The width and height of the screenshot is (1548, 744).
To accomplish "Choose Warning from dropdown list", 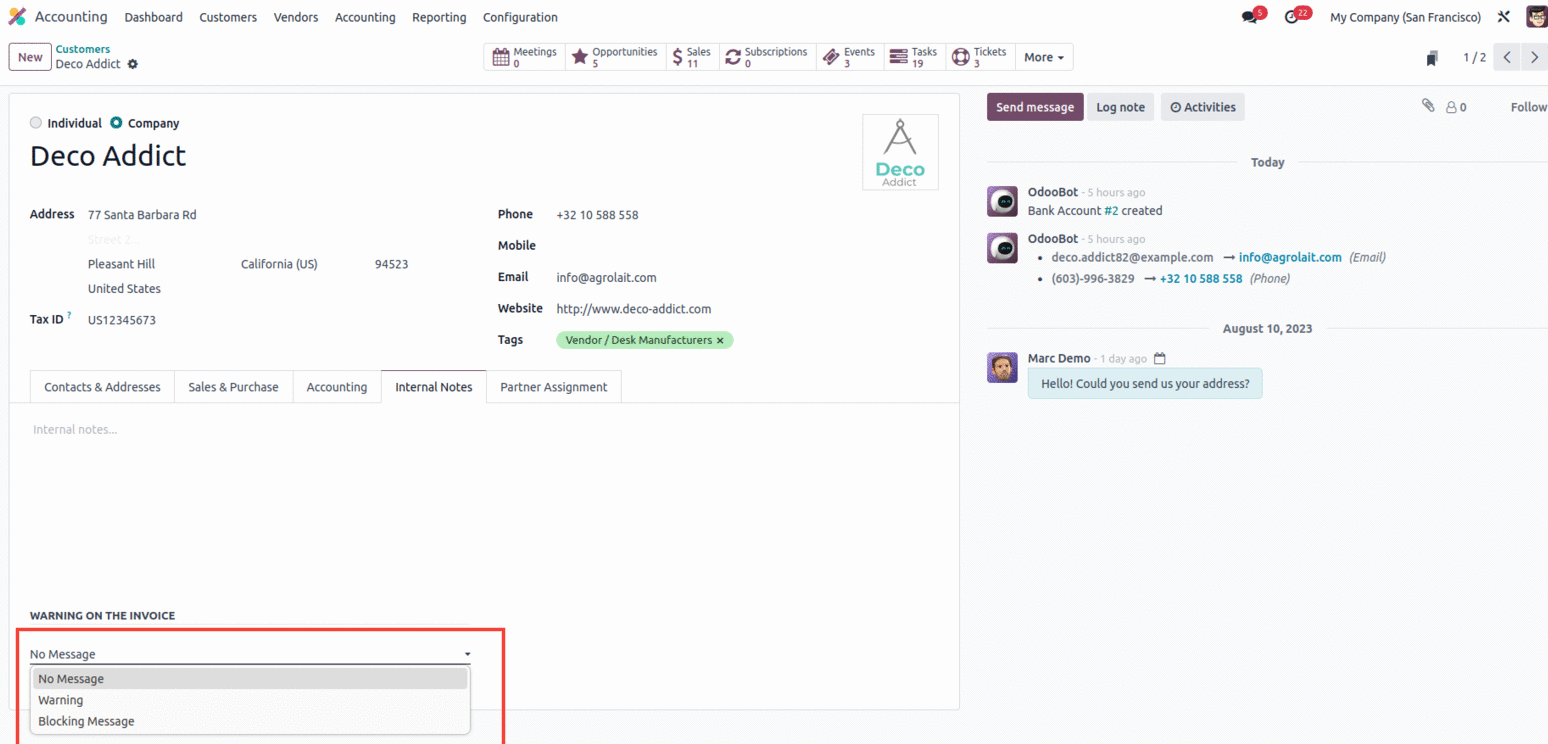I will click(250, 700).
